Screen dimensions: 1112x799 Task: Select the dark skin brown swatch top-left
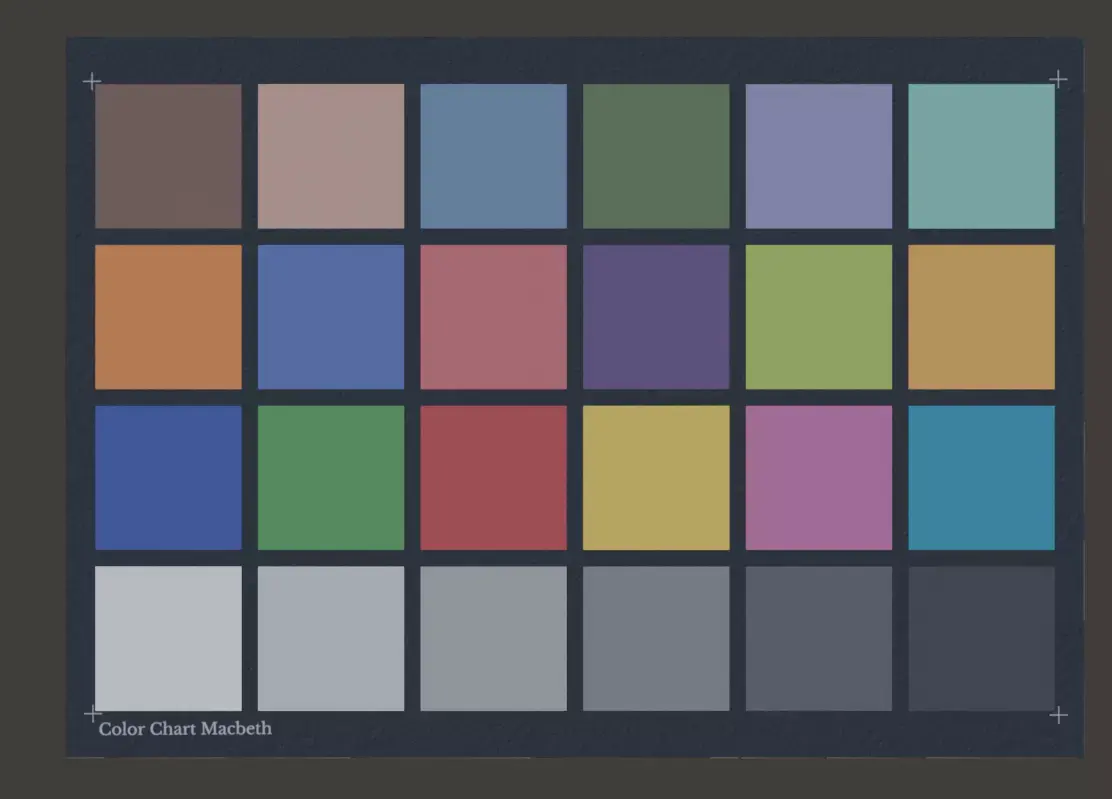(167, 155)
